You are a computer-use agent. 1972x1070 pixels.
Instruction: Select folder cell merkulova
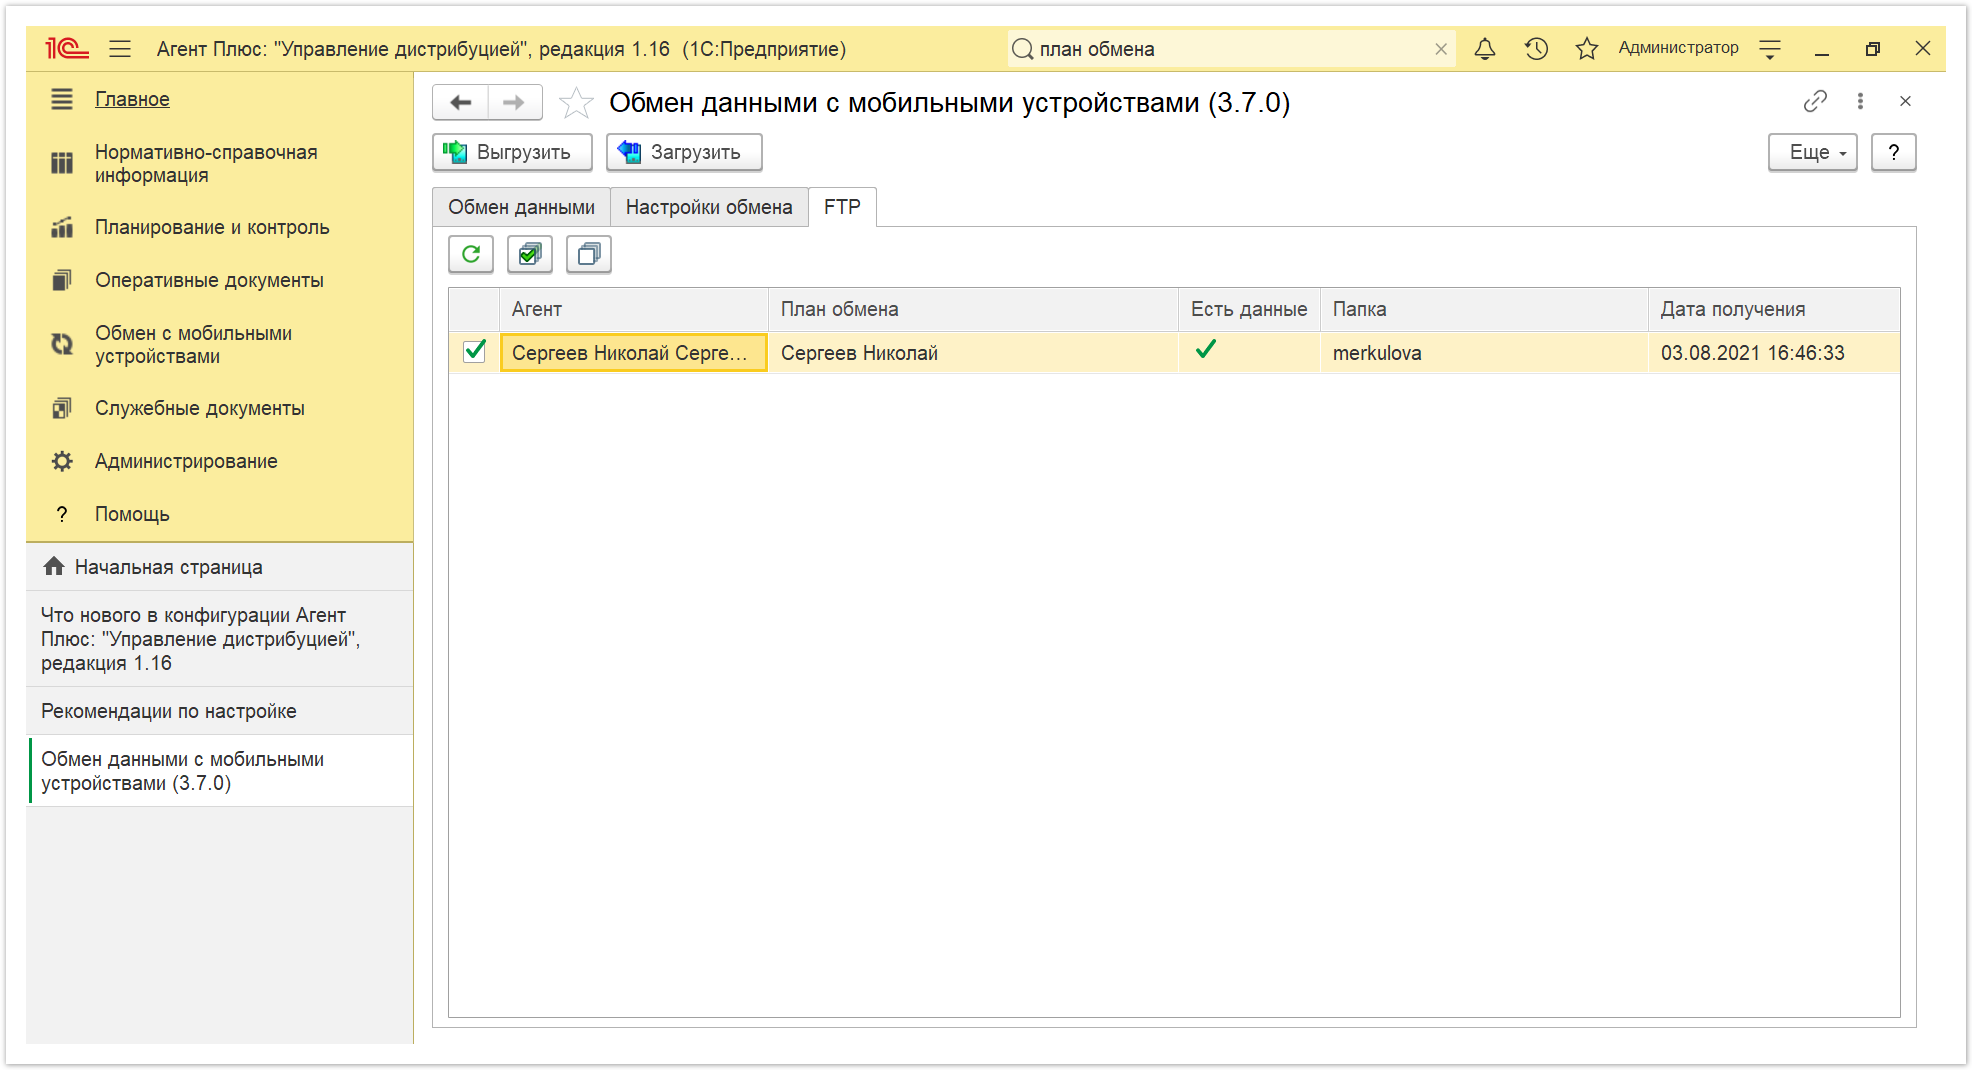(x=1484, y=352)
